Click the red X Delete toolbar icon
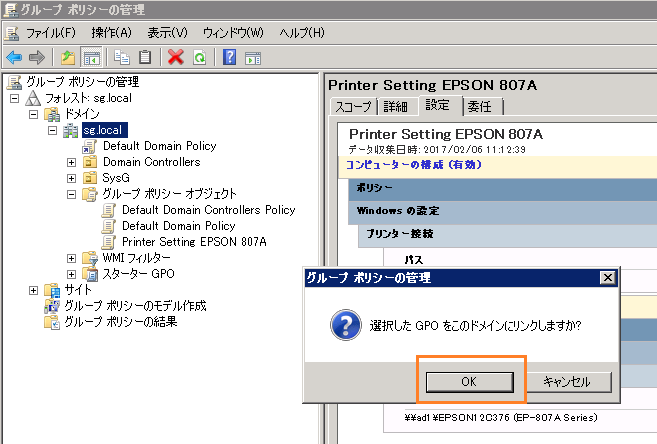This screenshot has height=444, width=657. (176, 57)
